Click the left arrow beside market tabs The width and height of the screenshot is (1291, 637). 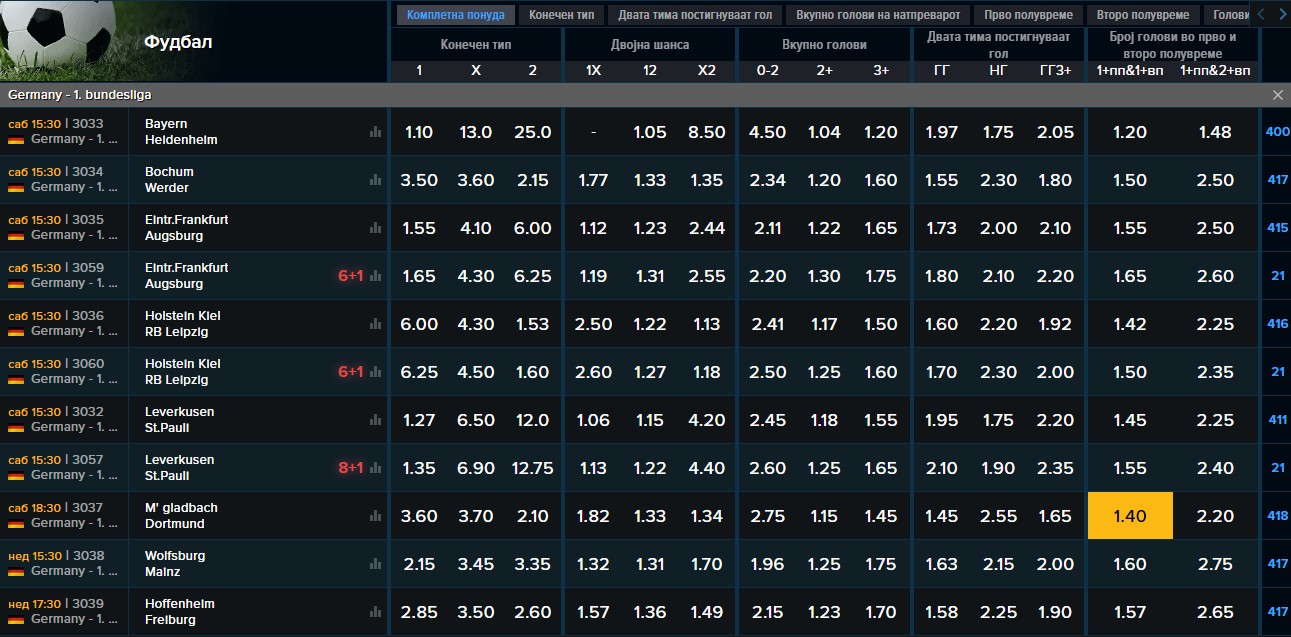point(1260,14)
